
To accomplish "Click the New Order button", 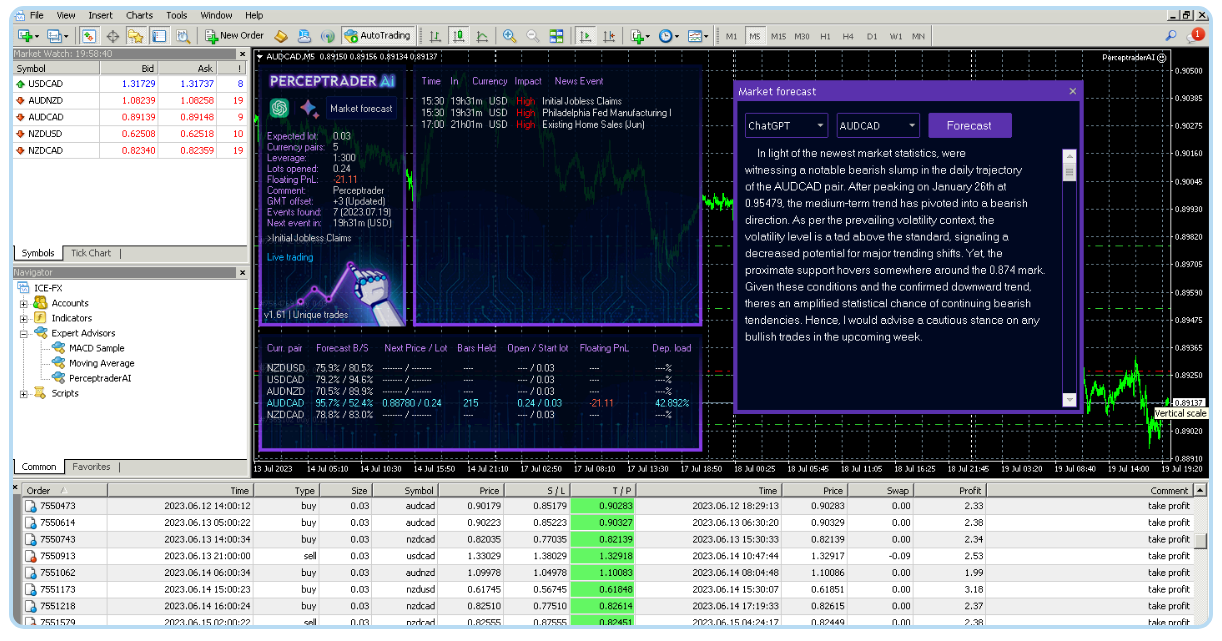I will [234, 36].
